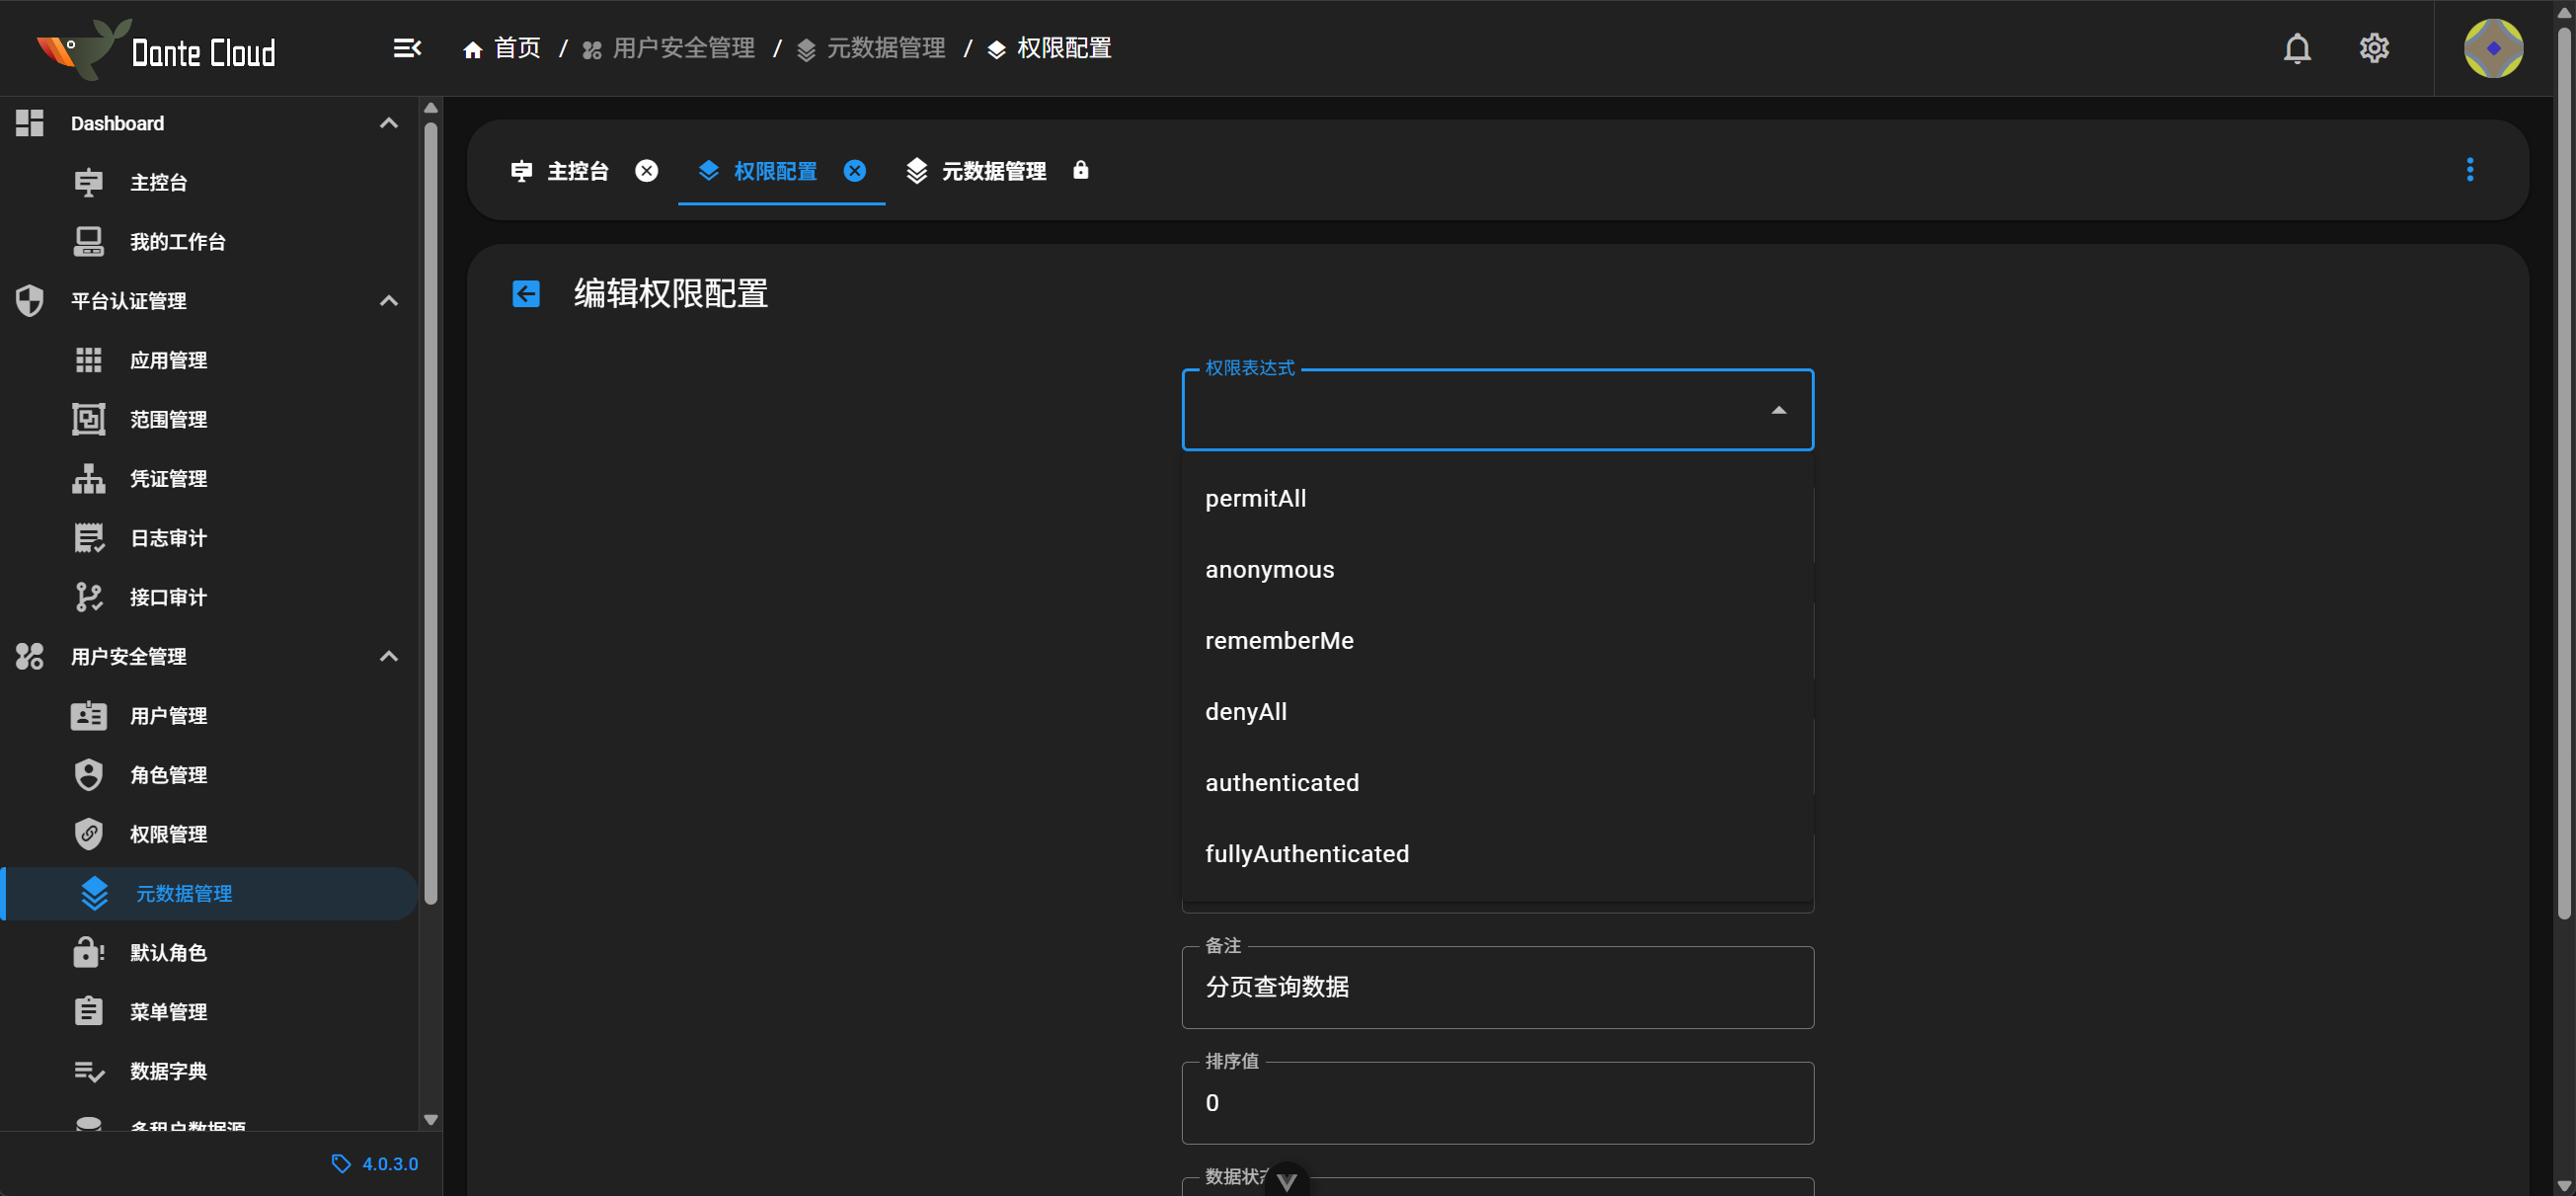Click the notification bell icon

(2297, 47)
